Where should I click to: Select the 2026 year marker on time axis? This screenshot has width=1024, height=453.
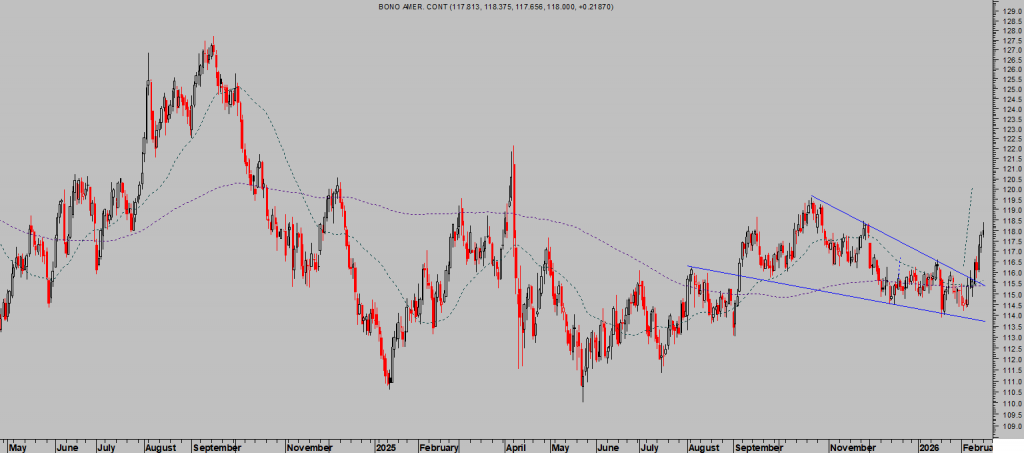coord(929,446)
